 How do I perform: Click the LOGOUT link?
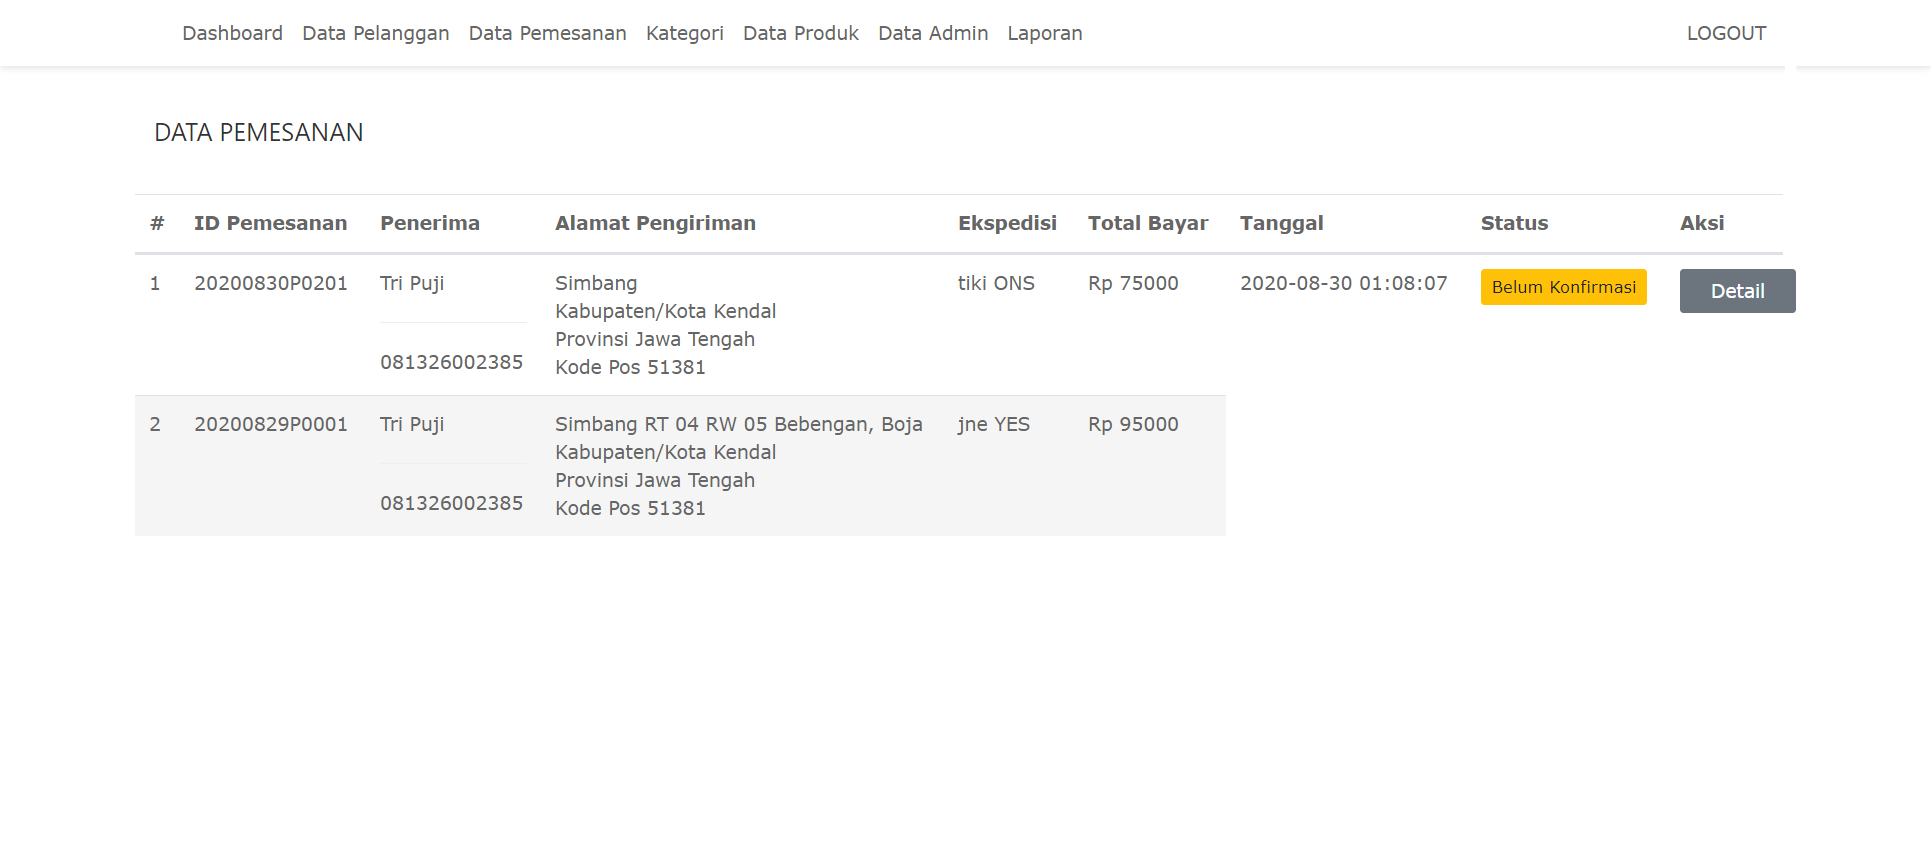click(x=1726, y=33)
